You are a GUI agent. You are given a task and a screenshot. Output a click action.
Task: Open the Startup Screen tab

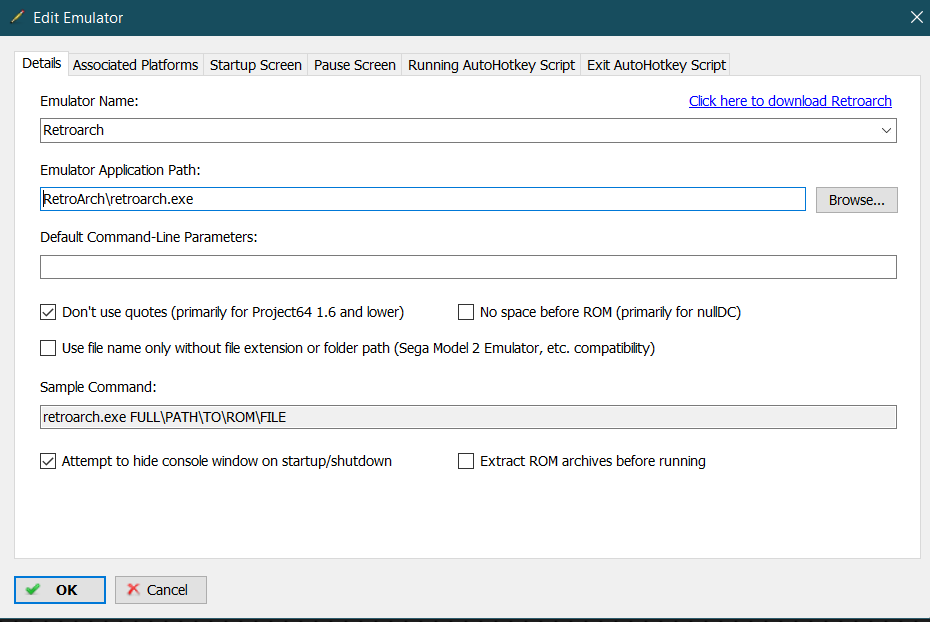[x=256, y=65]
